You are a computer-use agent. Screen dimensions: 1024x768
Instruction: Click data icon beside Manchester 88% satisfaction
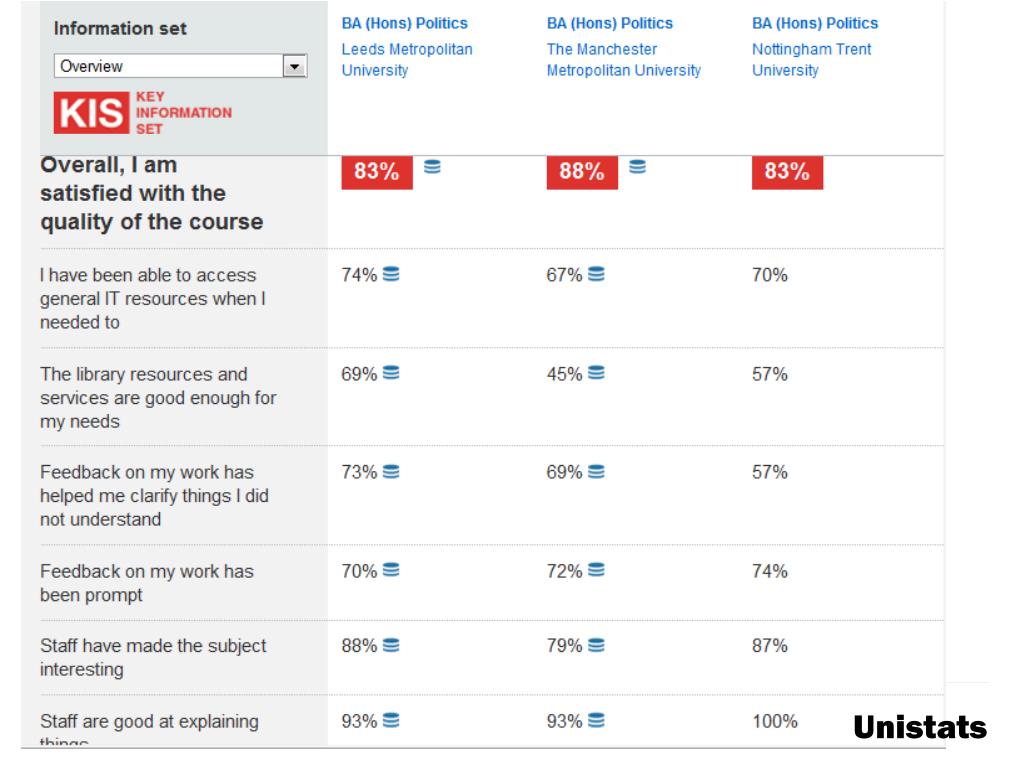[x=637, y=167]
